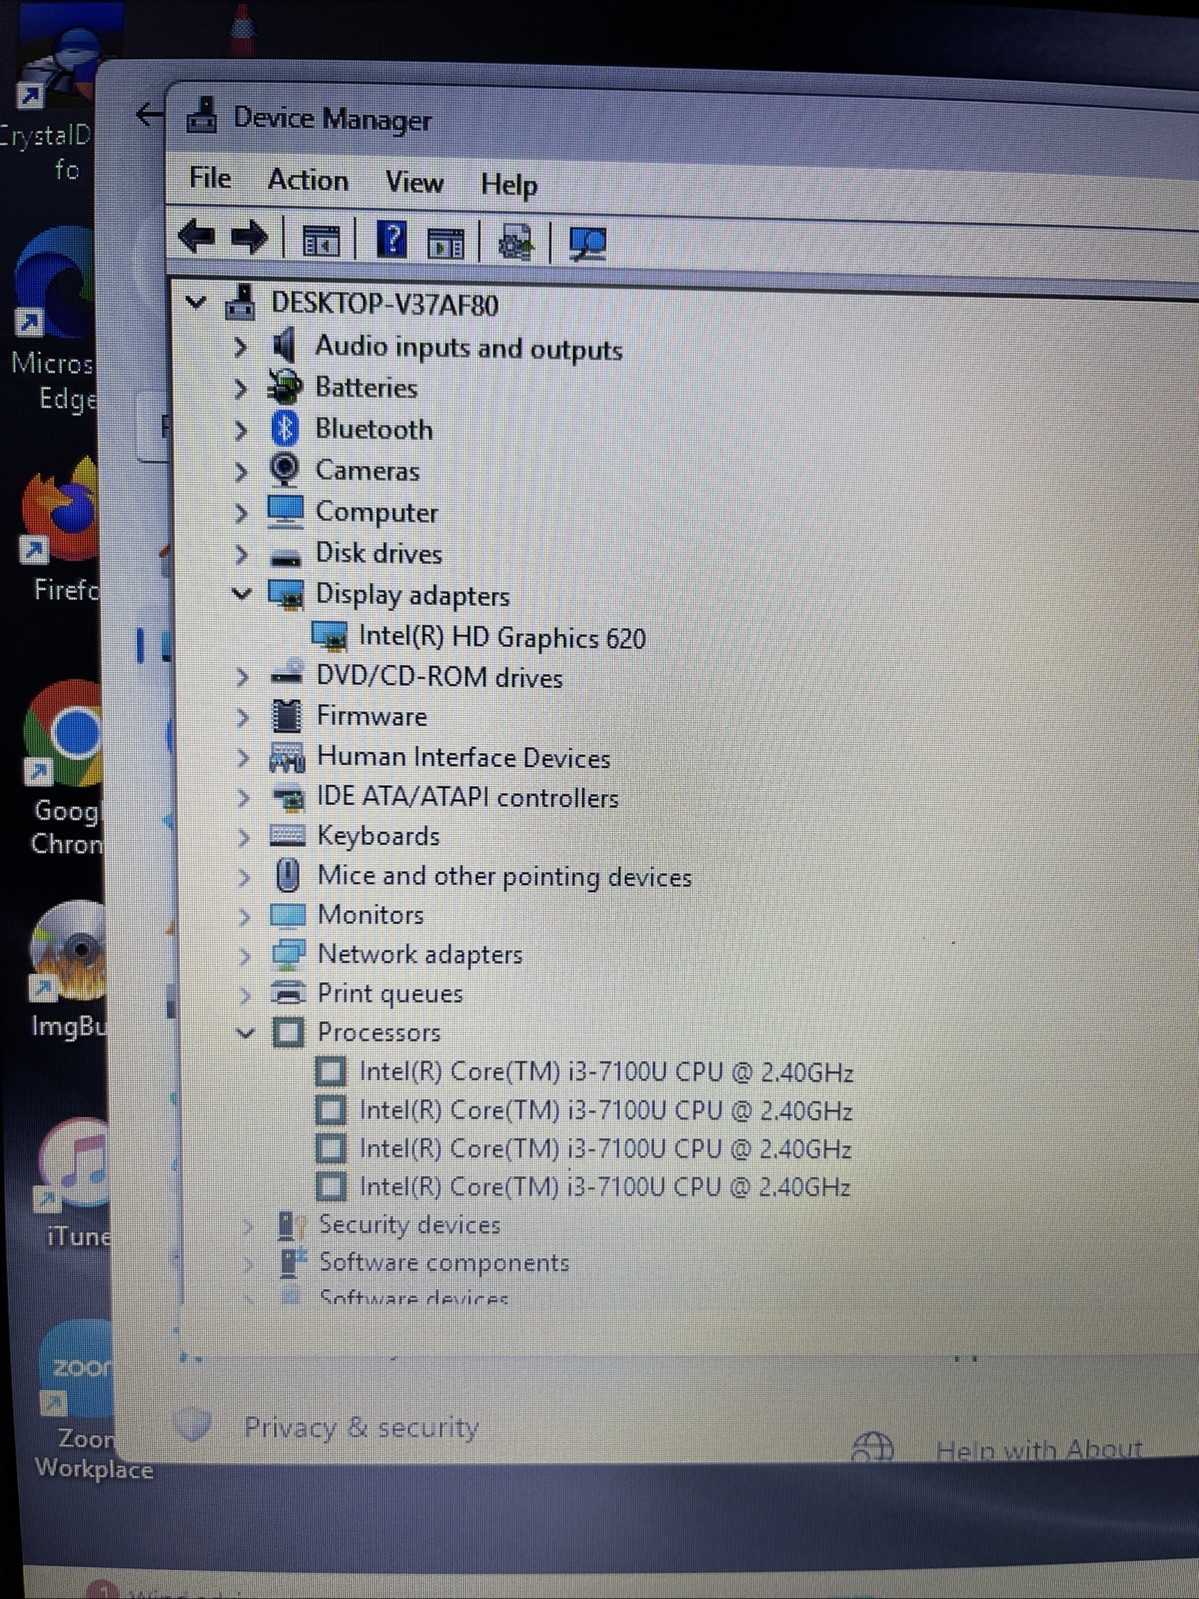Screen dimensions: 1199x1599
Task: Click the Back arrow in Device Manager toolbar
Action: (196, 237)
